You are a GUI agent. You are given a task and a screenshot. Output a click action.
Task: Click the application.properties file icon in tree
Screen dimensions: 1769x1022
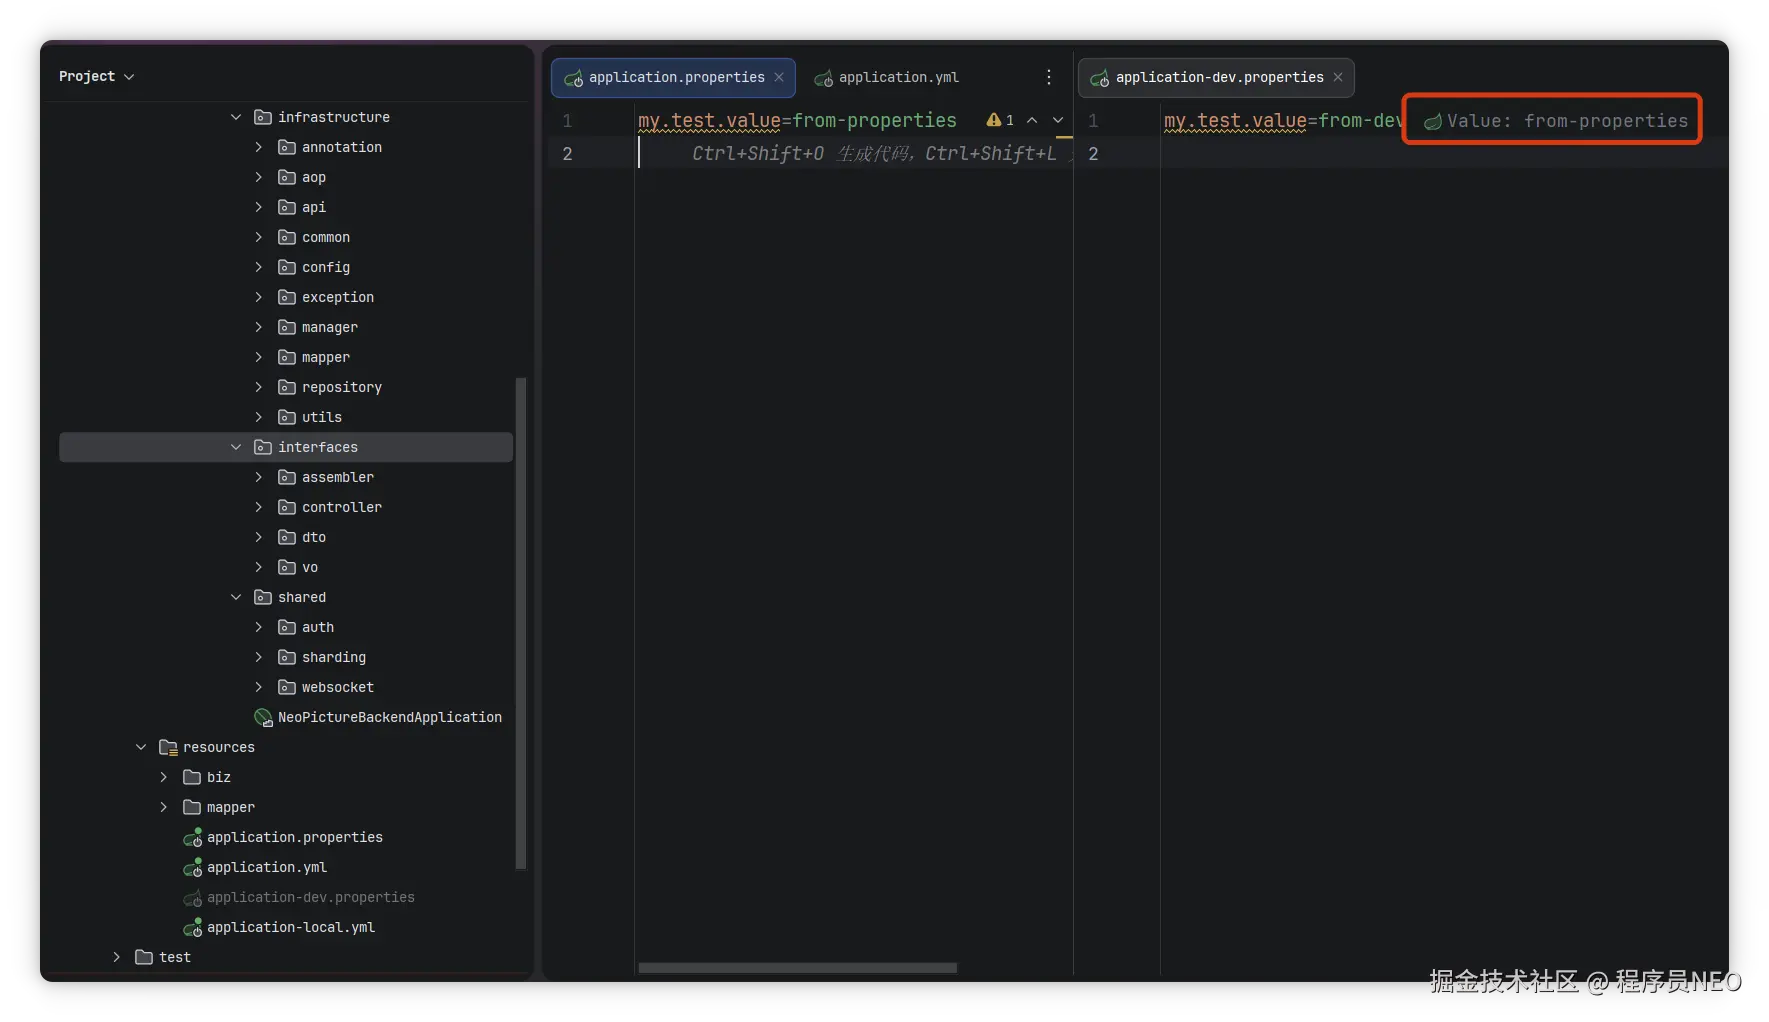click(x=193, y=837)
